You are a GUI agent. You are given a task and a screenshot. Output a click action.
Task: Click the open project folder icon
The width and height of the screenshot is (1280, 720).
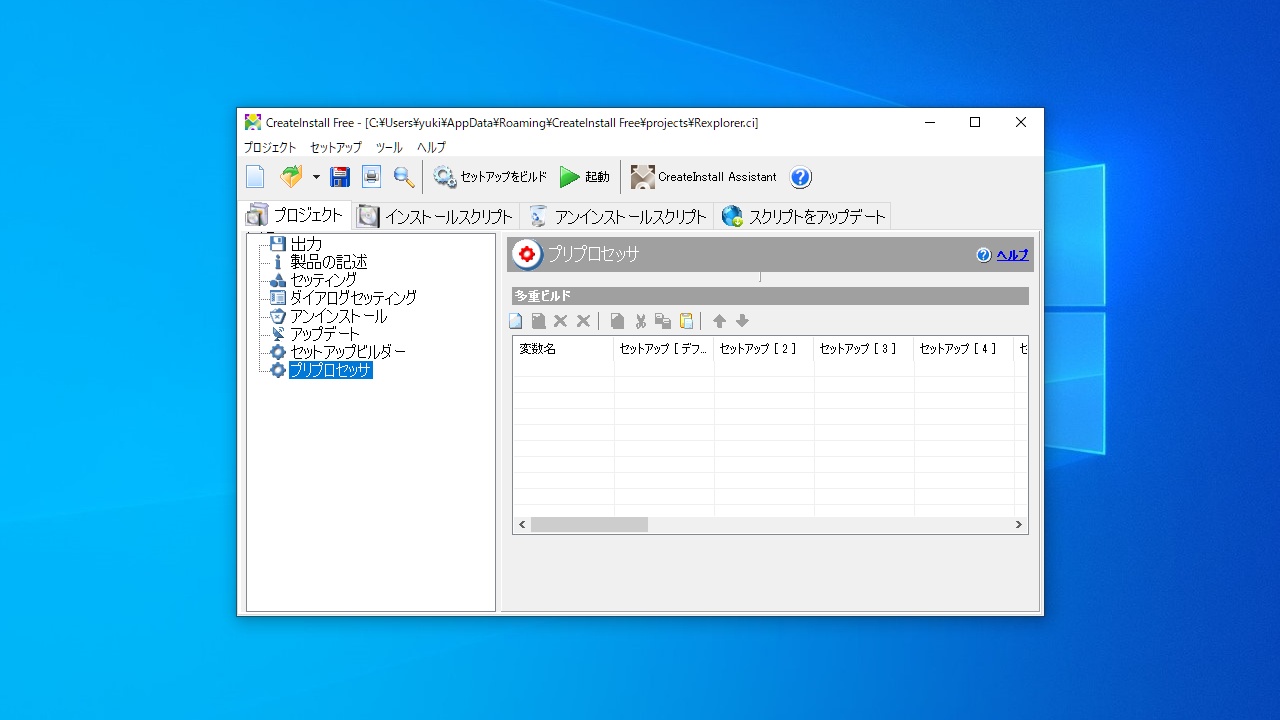tap(291, 177)
